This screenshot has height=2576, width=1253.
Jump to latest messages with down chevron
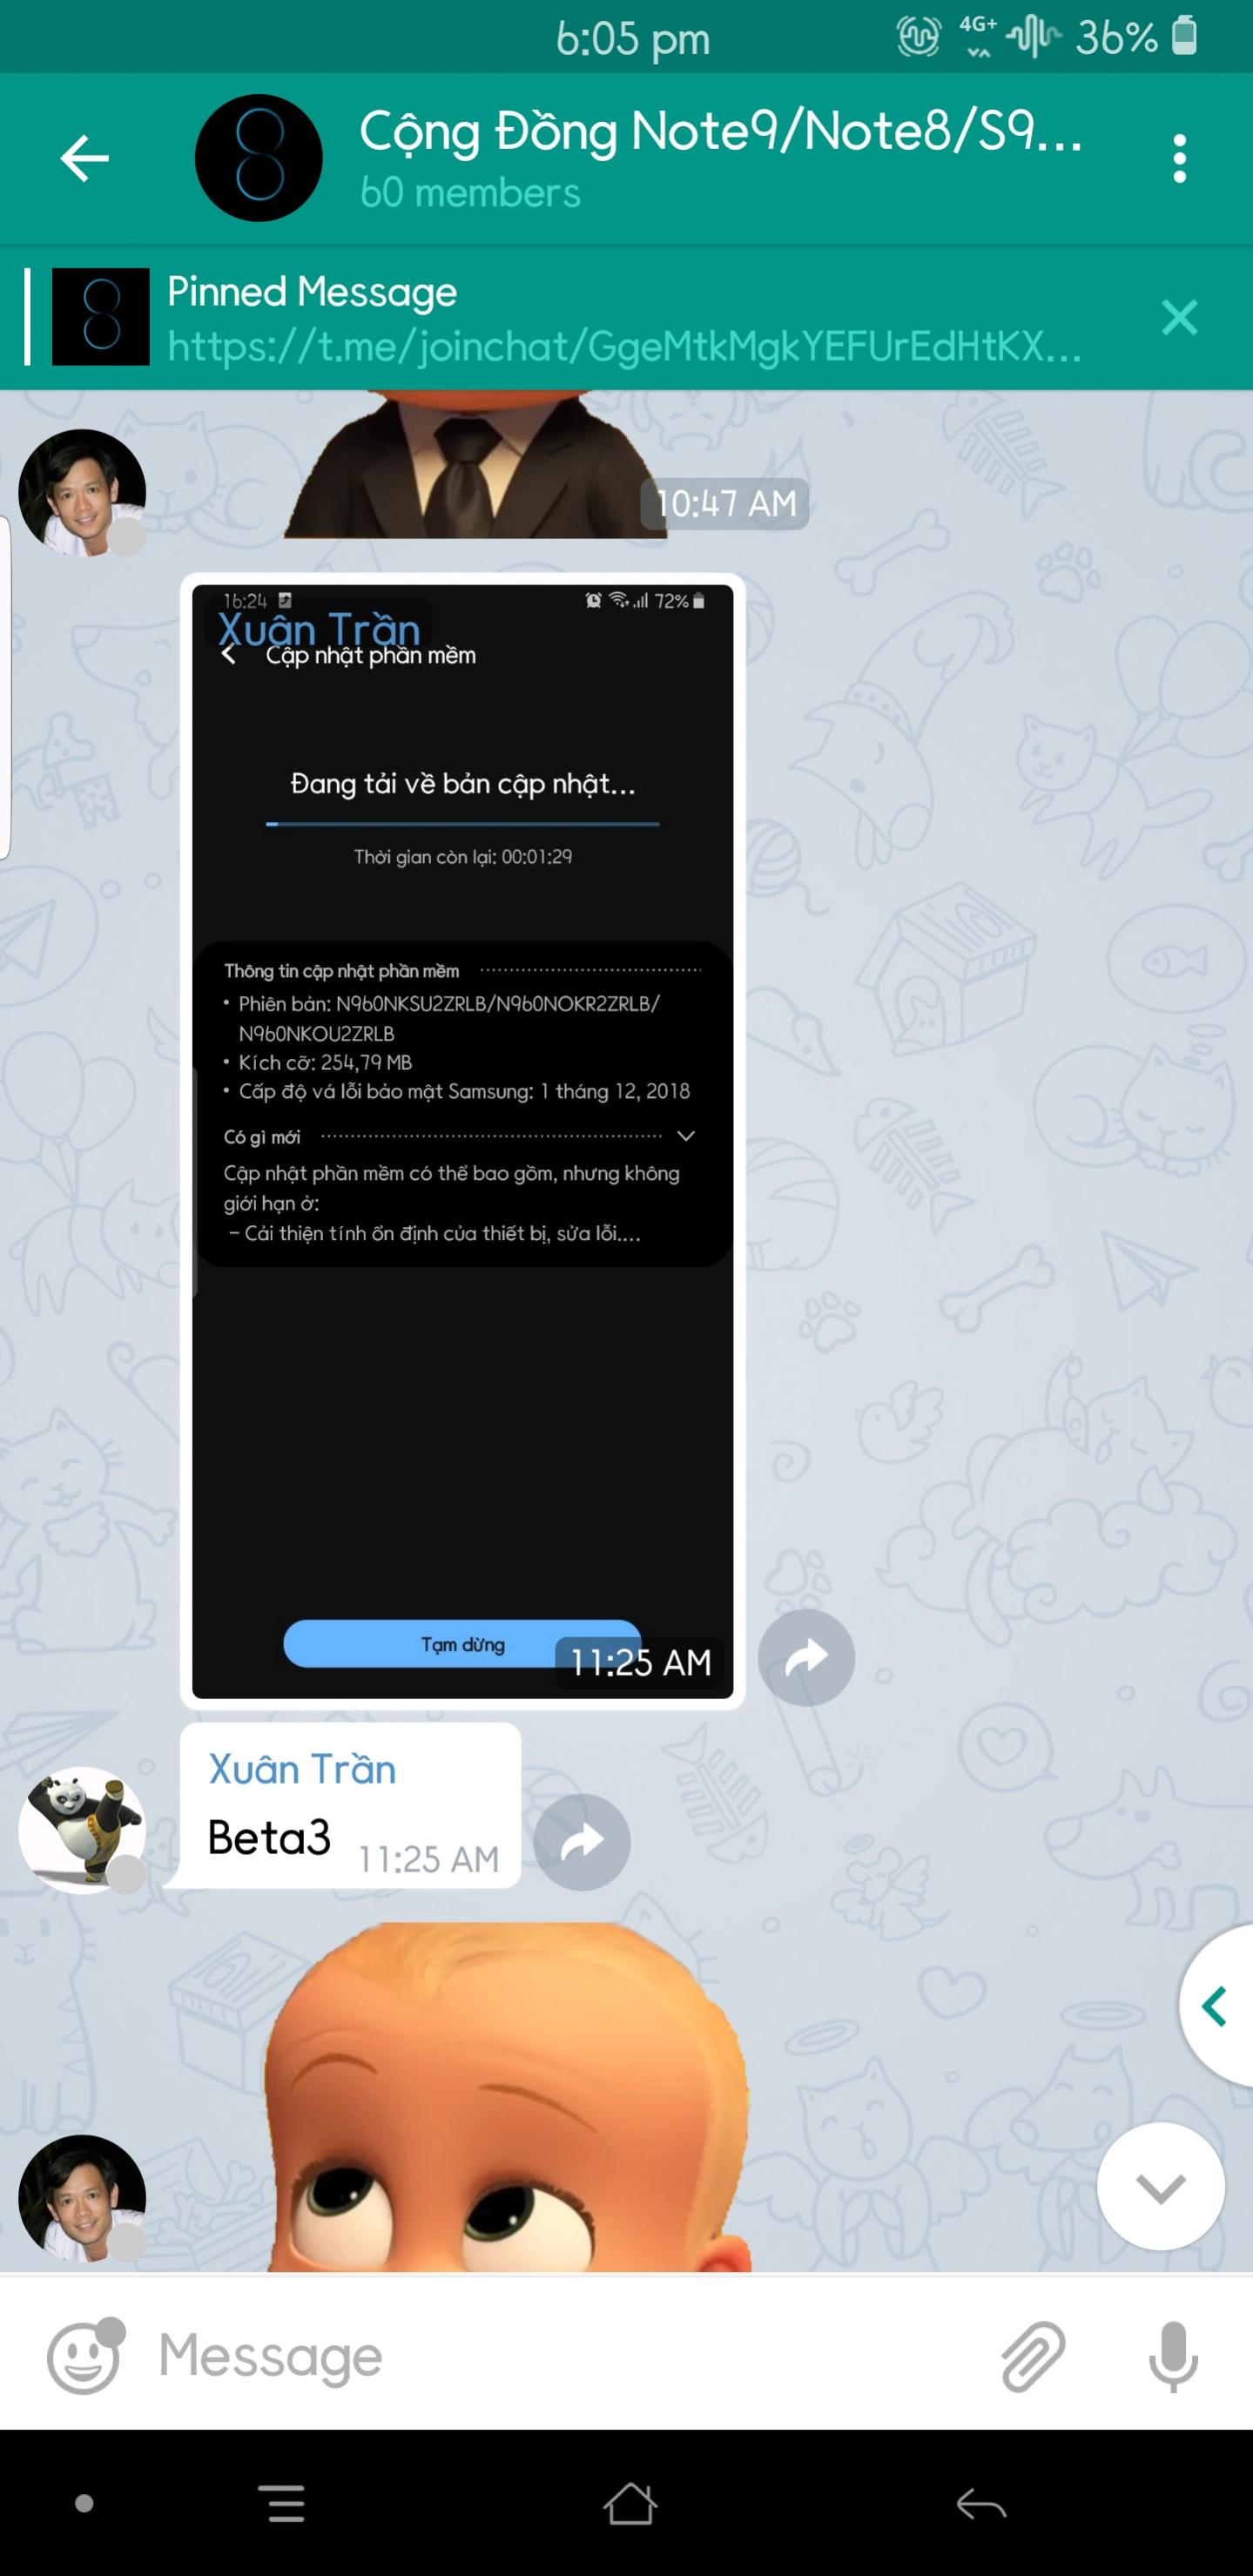(1160, 2186)
